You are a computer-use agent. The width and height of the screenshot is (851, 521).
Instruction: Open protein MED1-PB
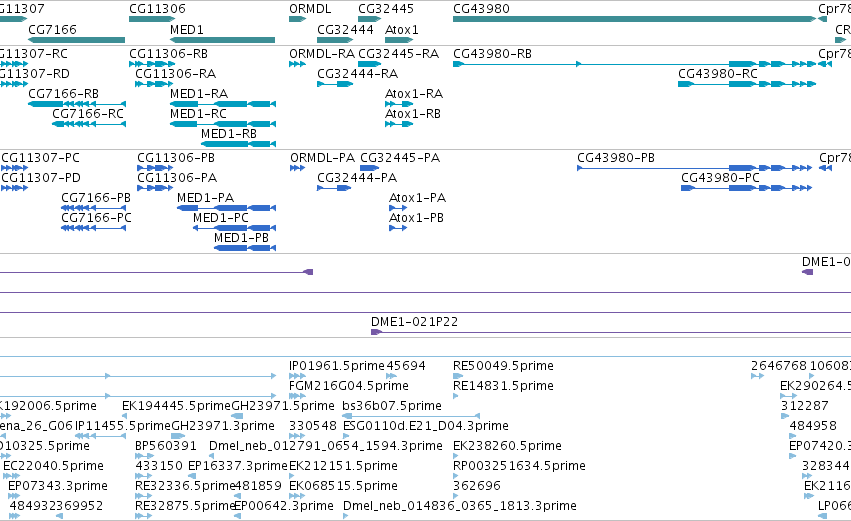pos(241,238)
